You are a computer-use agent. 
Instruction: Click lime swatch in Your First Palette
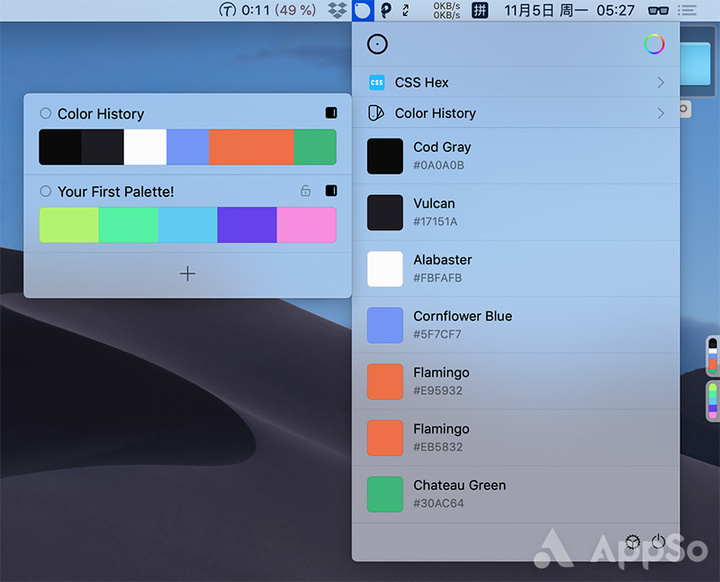tap(69, 225)
